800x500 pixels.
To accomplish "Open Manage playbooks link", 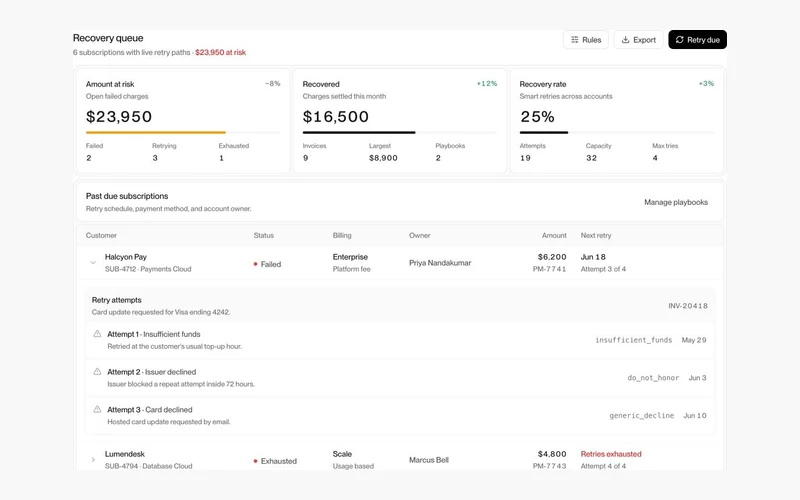I will click(x=676, y=202).
